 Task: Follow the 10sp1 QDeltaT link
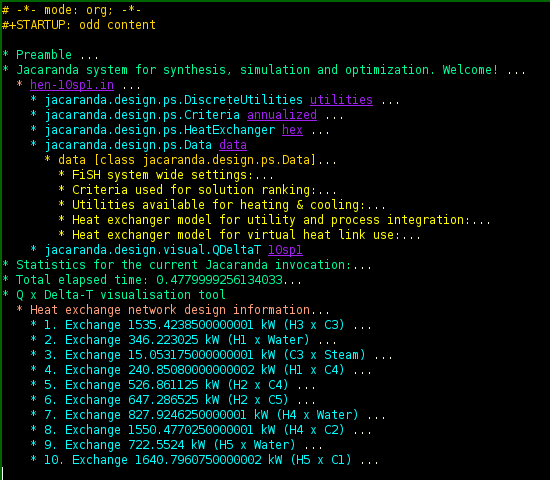[285, 250]
